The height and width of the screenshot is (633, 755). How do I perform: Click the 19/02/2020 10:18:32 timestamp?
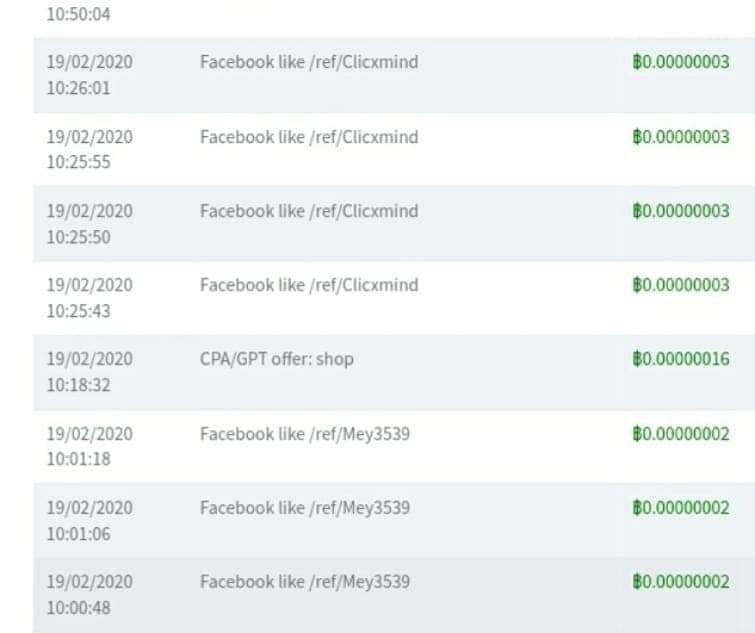[89, 372]
